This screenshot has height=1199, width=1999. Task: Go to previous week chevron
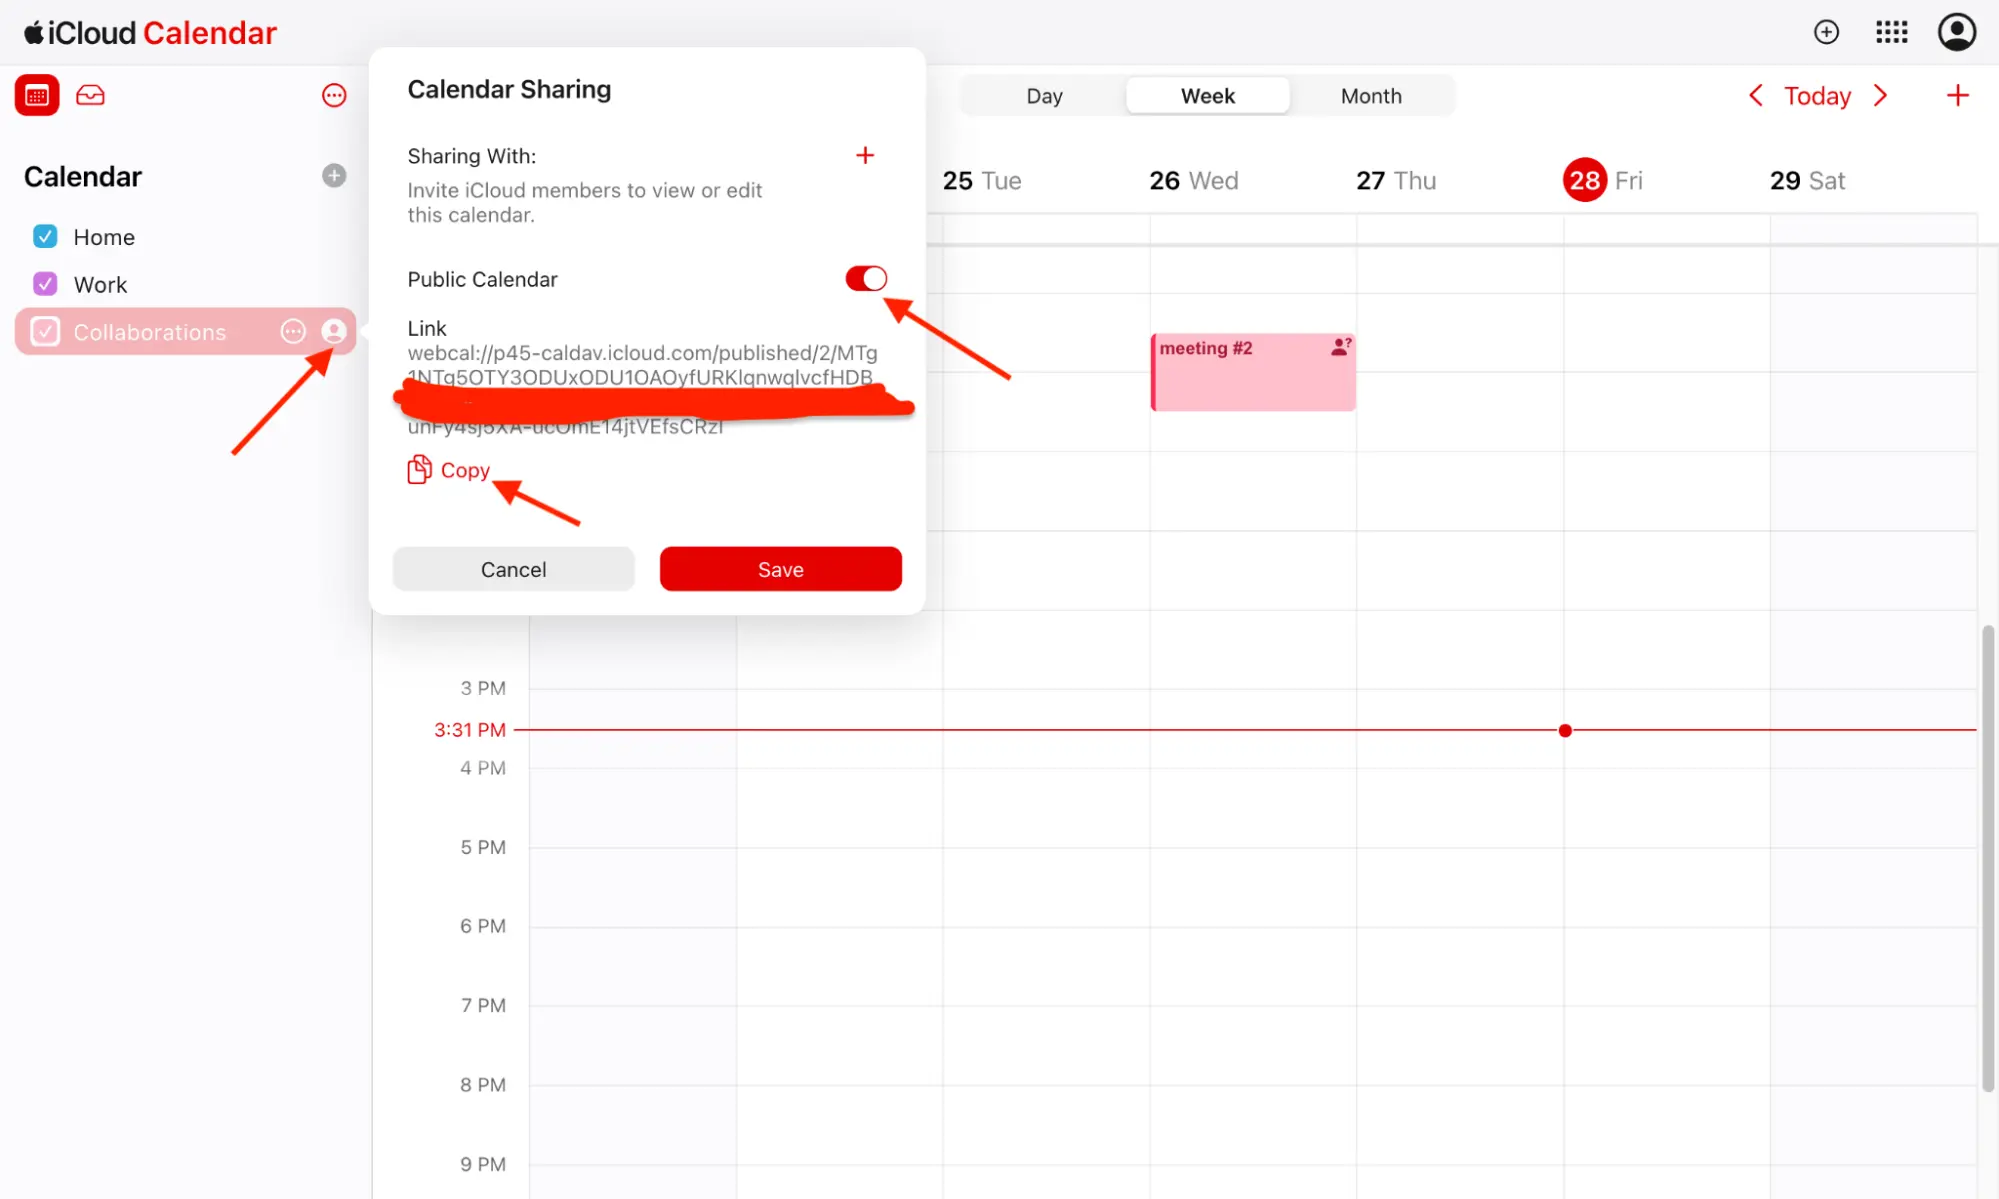click(x=1755, y=95)
